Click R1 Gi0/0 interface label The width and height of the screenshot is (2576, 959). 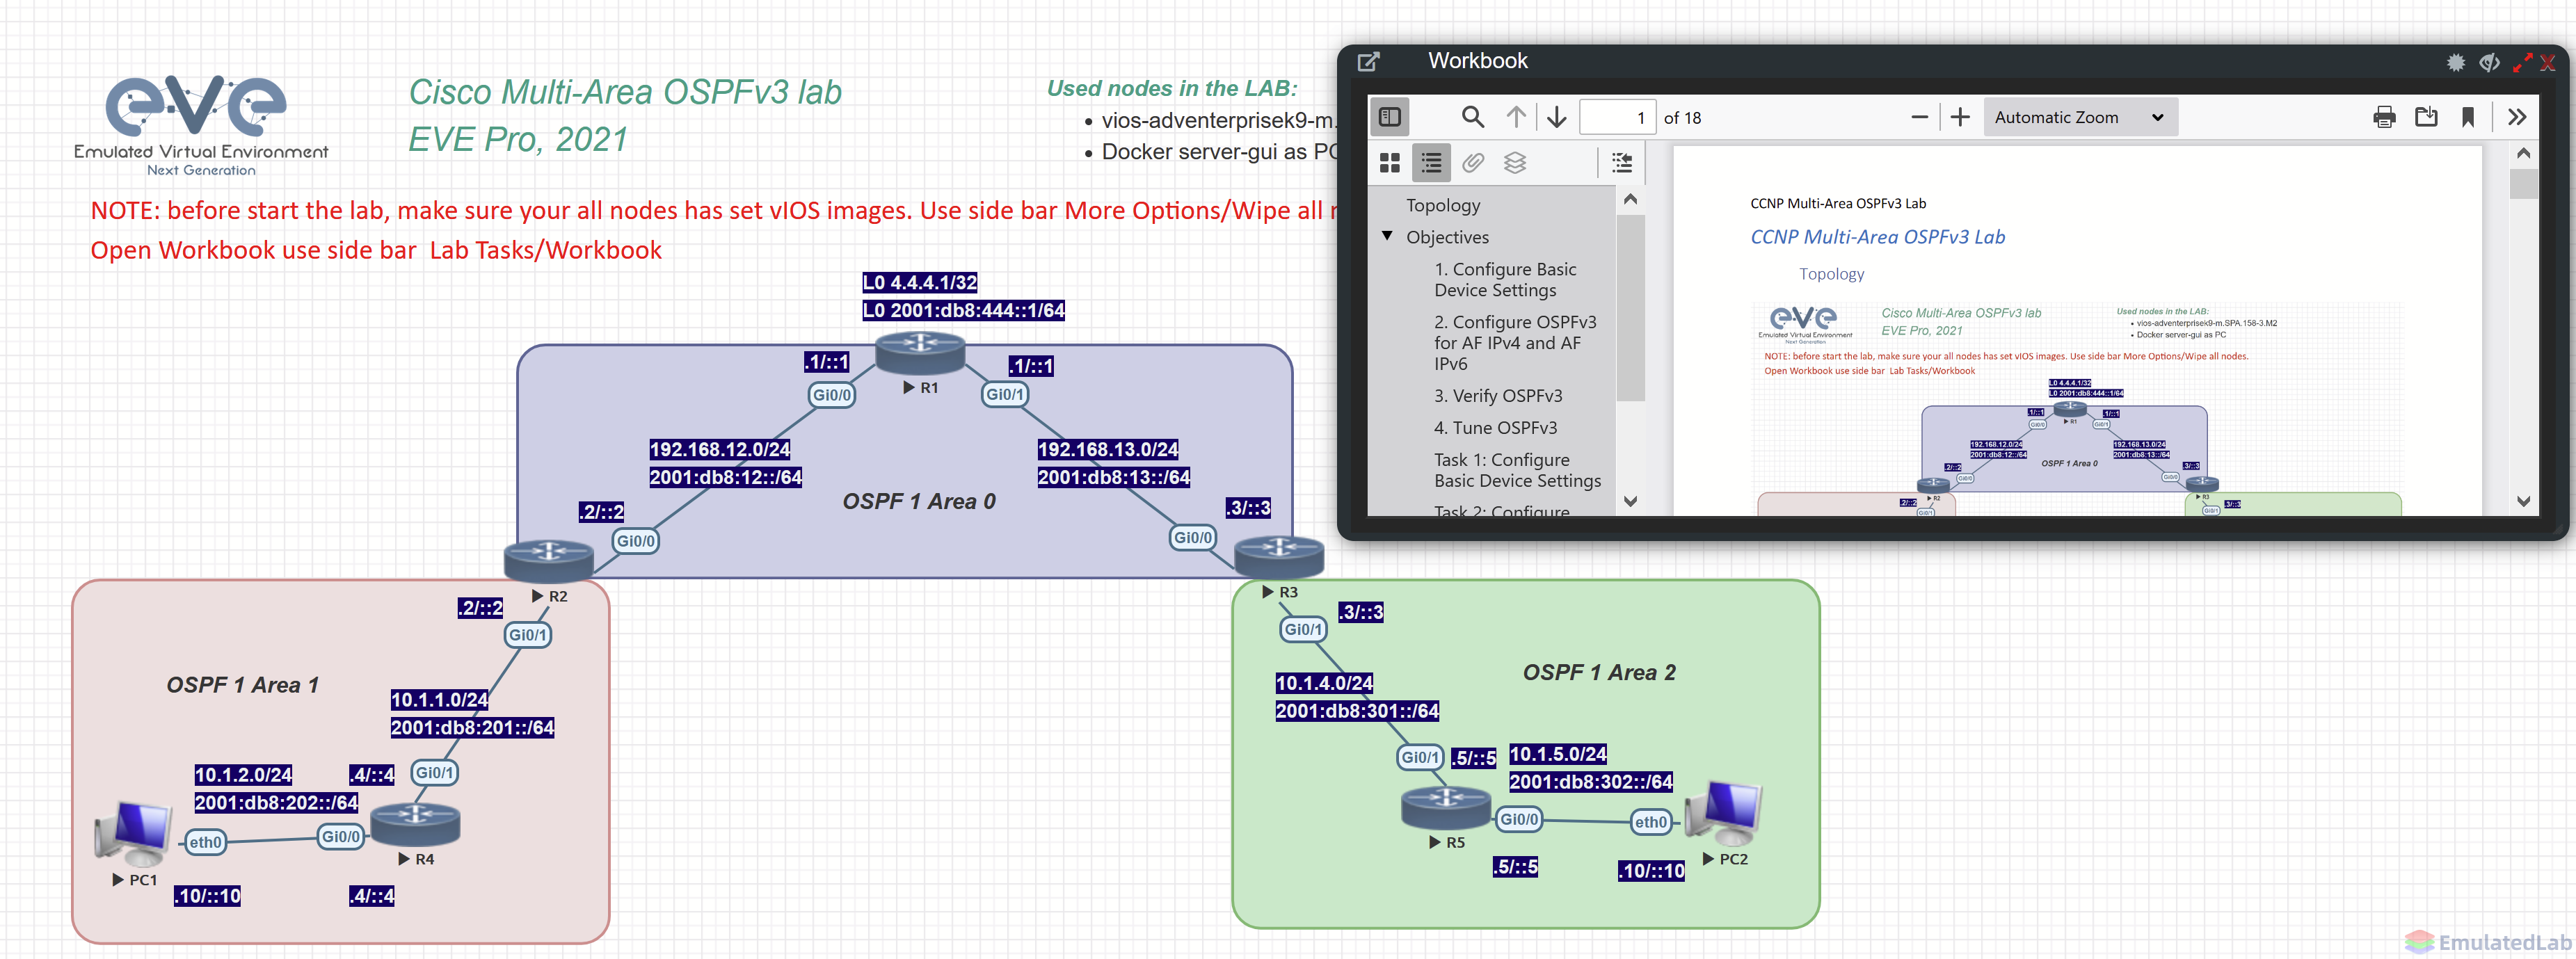(831, 395)
